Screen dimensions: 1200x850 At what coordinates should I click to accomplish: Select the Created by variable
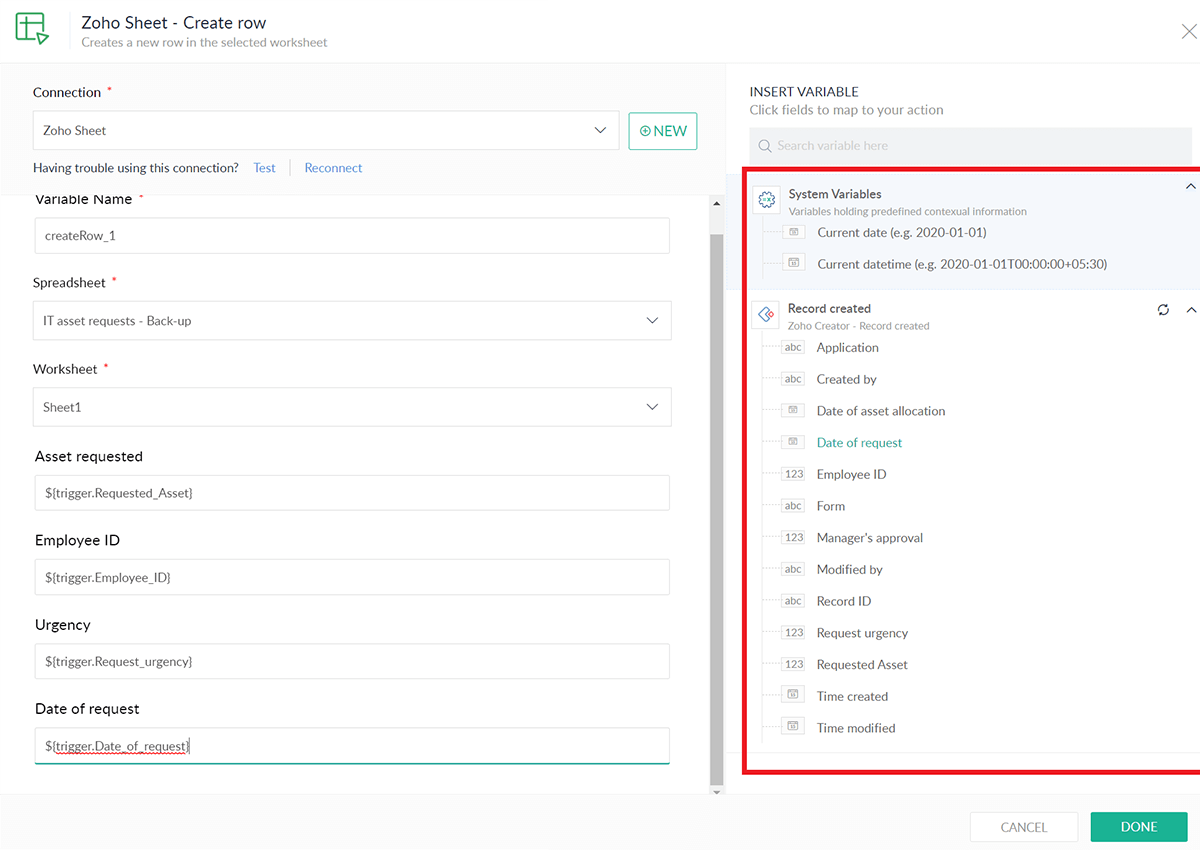tap(846, 379)
